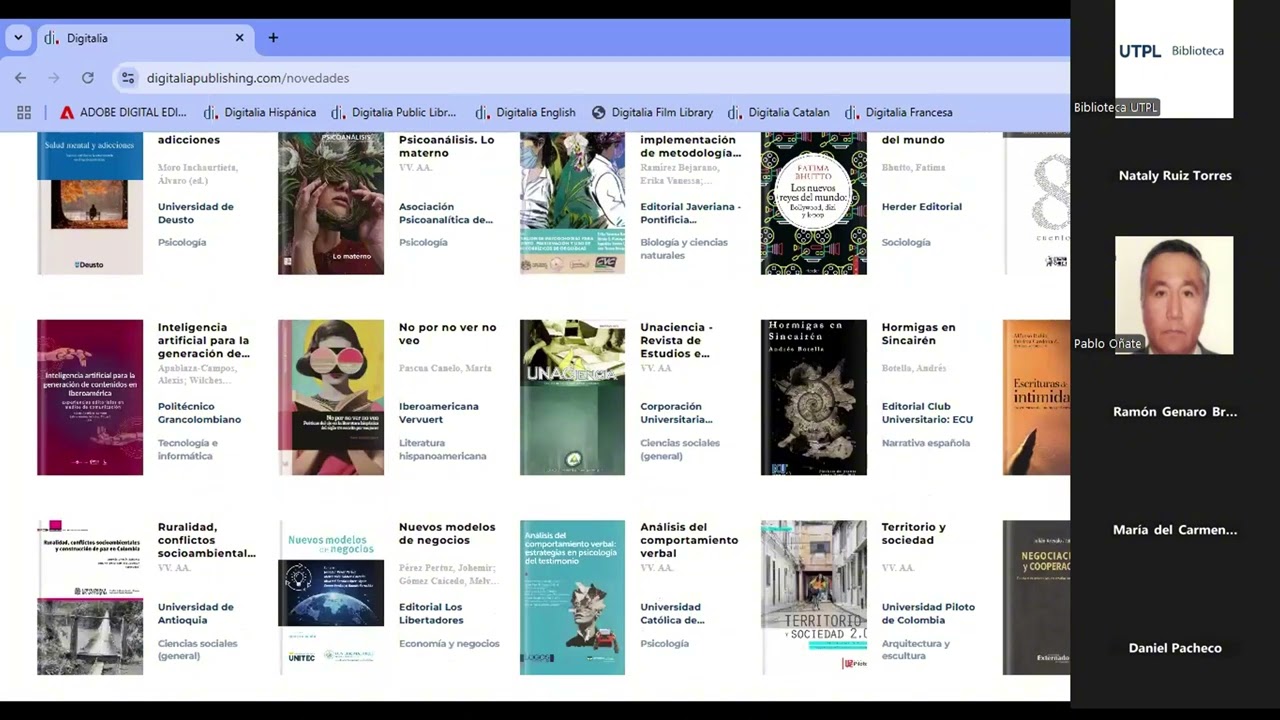The width and height of the screenshot is (1280, 720).
Task: Open the Unaciencia magazine cover
Action: coord(572,397)
